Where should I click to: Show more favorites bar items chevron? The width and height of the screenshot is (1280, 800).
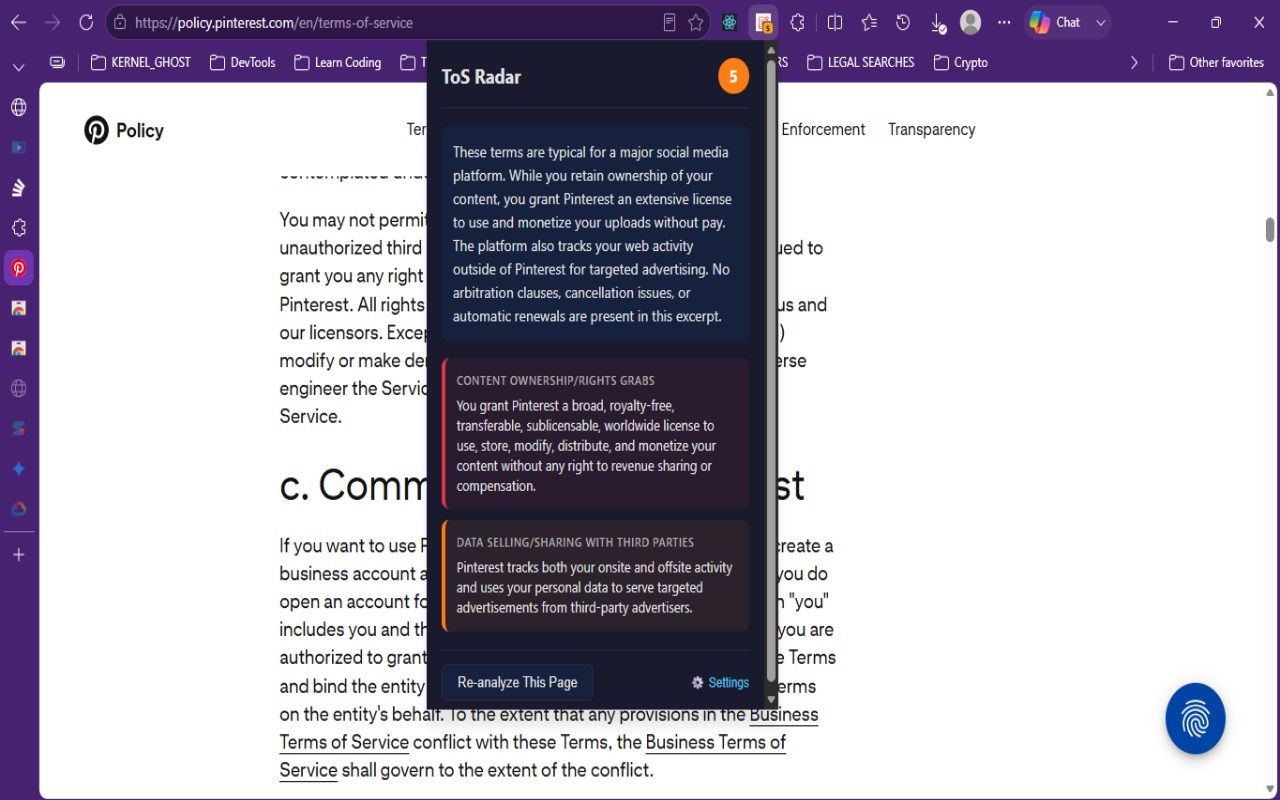1134,62
